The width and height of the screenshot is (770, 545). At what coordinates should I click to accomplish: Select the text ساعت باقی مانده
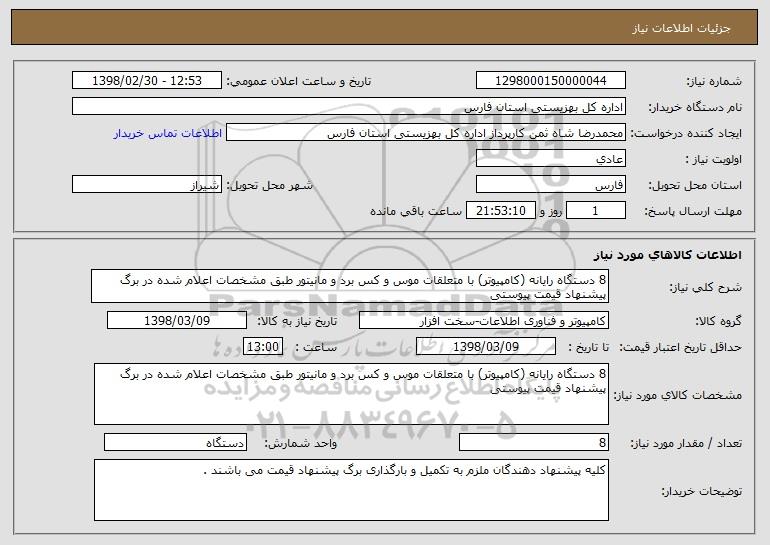[x=416, y=211]
